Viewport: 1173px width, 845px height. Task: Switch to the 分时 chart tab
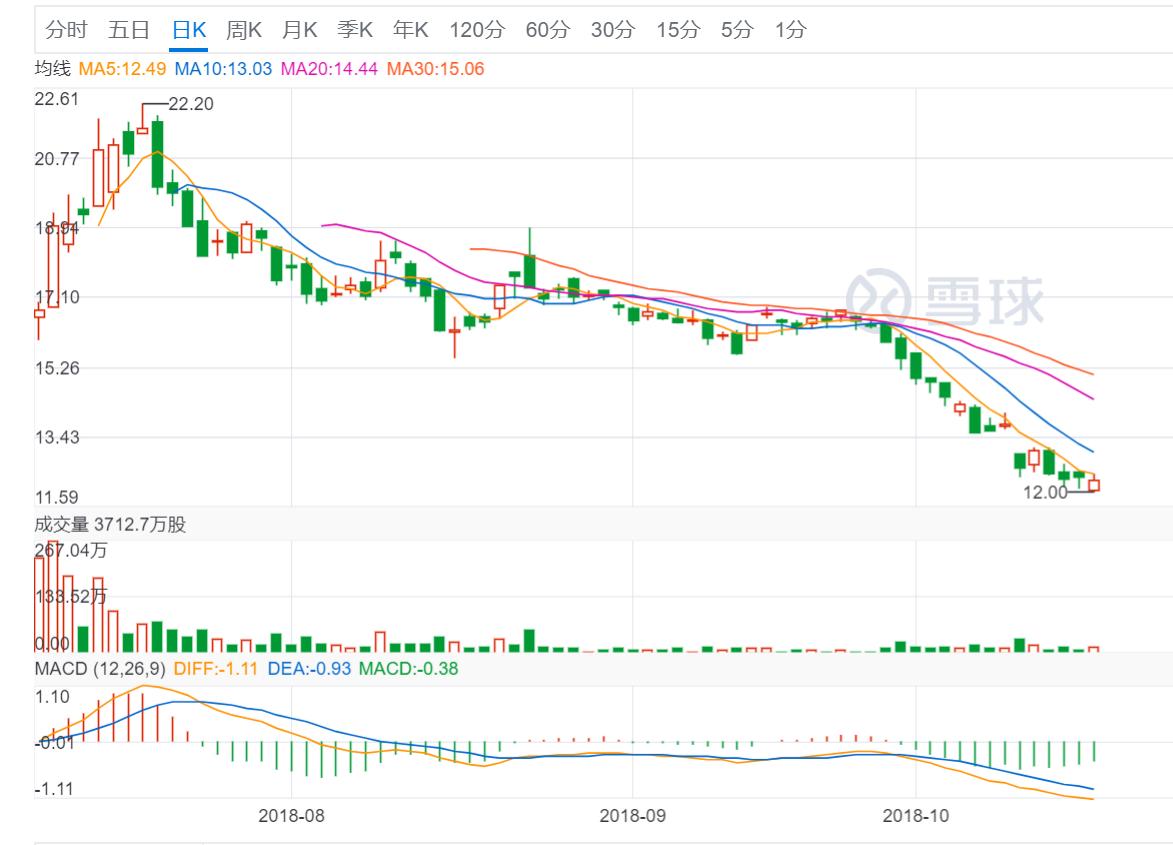66,30
